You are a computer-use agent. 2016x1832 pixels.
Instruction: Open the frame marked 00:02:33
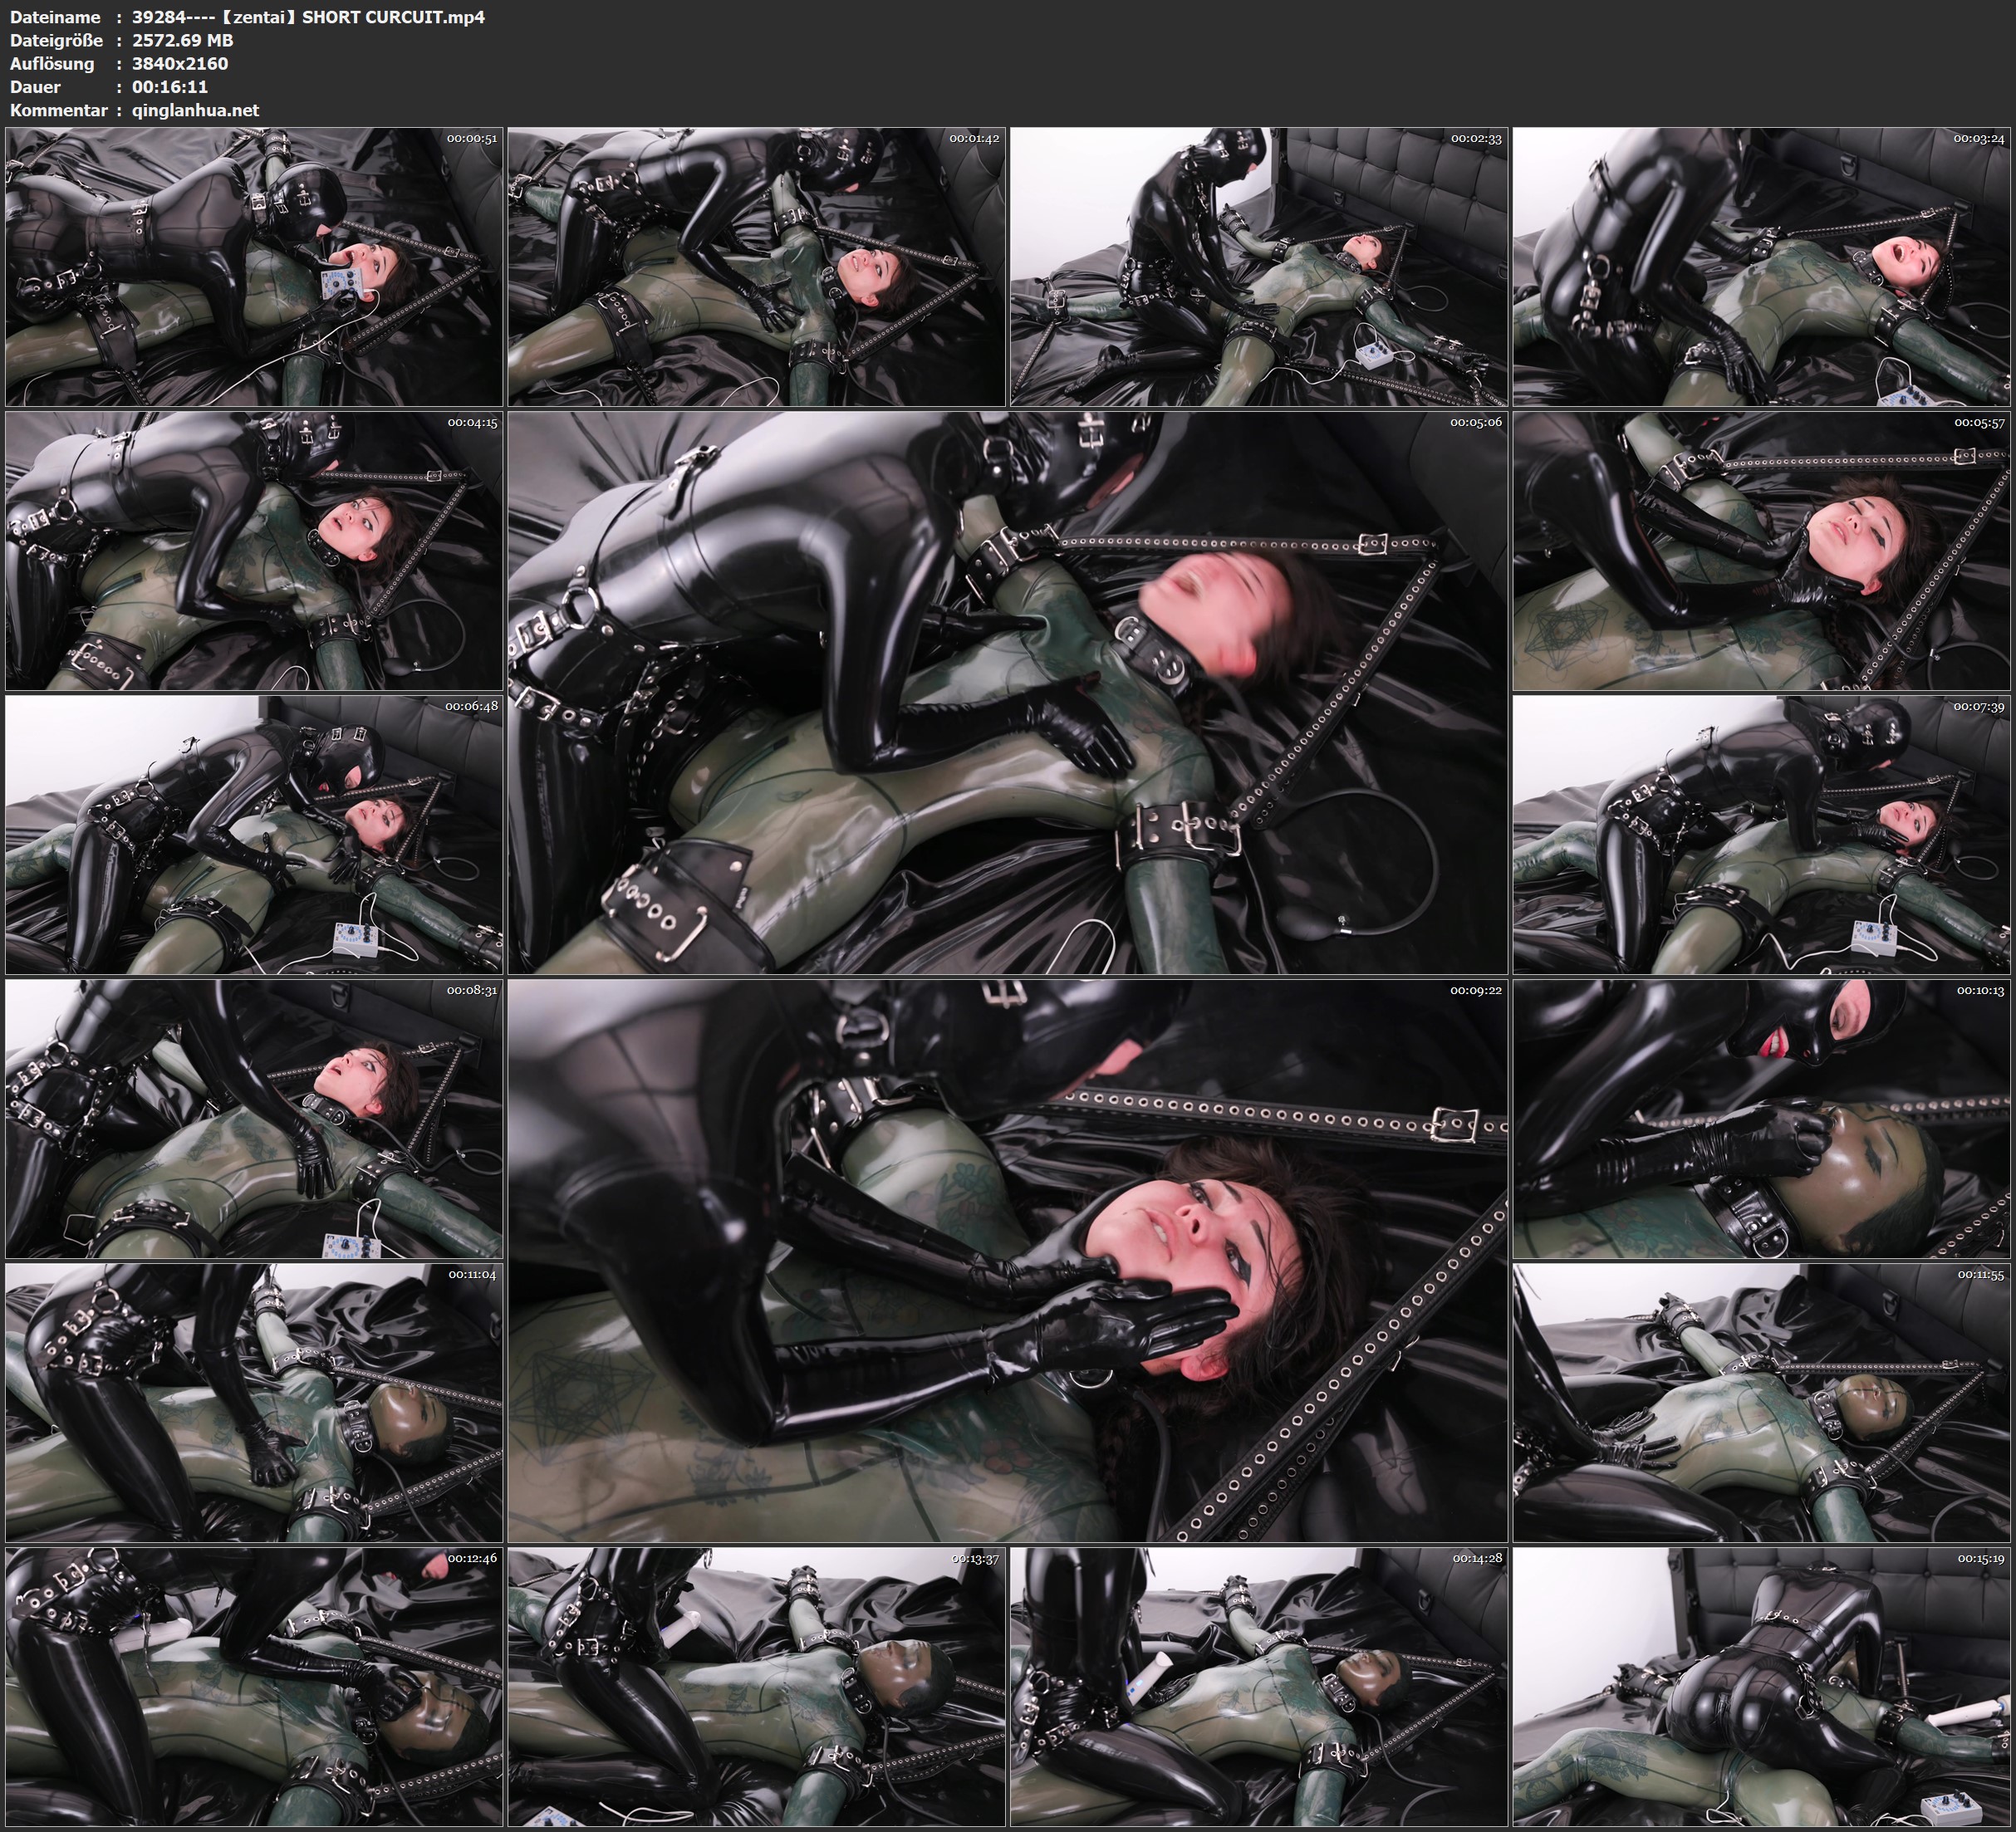click(x=1259, y=266)
